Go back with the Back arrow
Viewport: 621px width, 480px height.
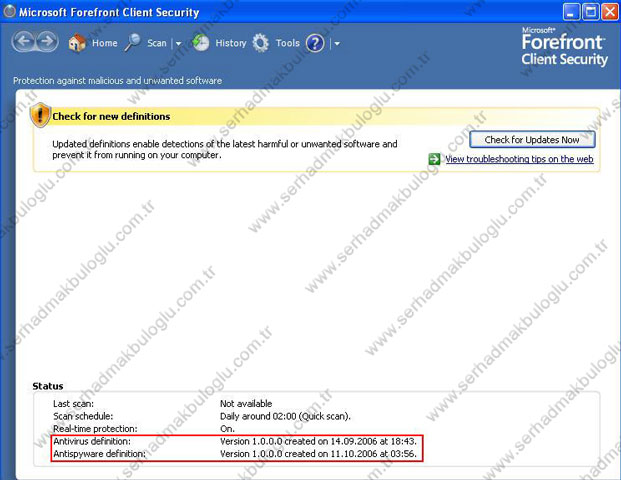pyautogui.click(x=25, y=42)
